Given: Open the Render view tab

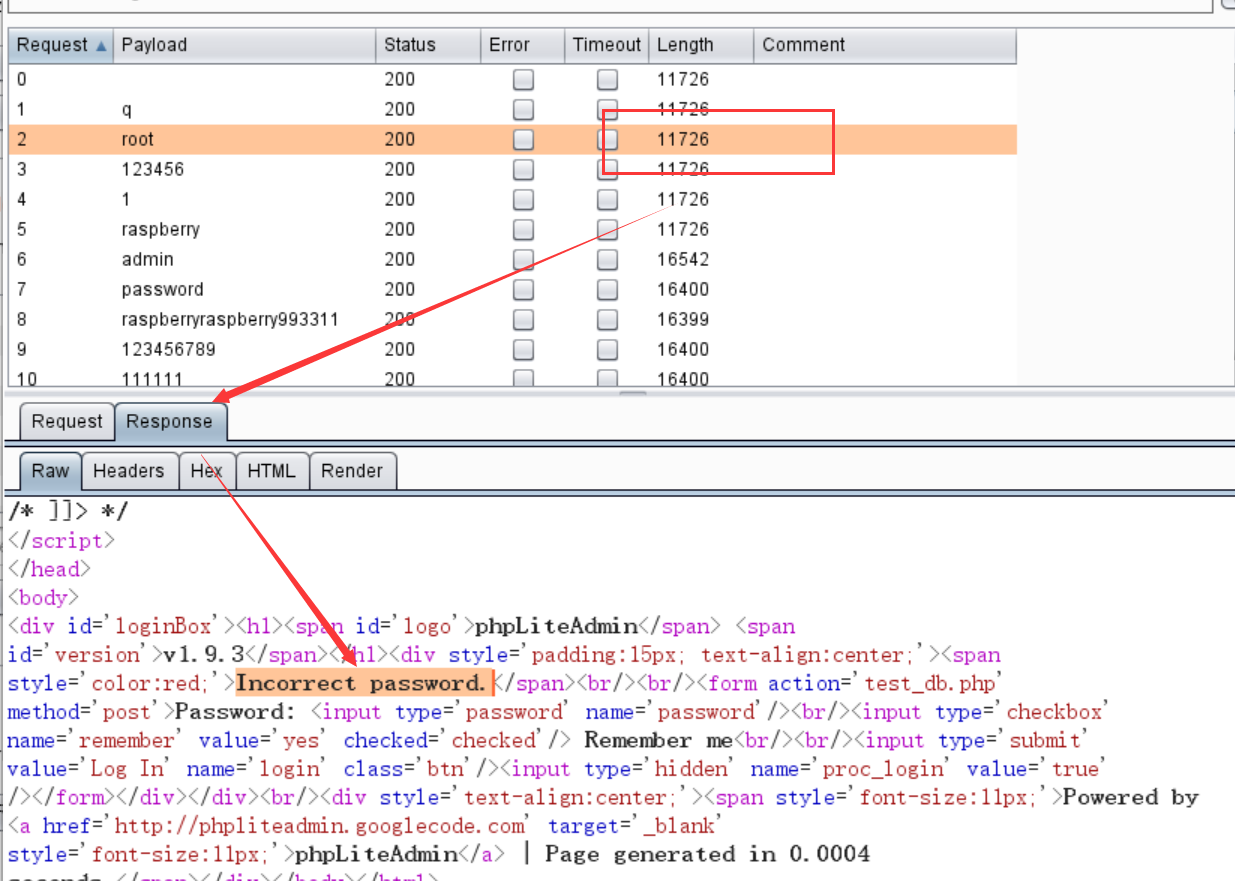Looking at the screenshot, I should pyautogui.click(x=352, y=470).
